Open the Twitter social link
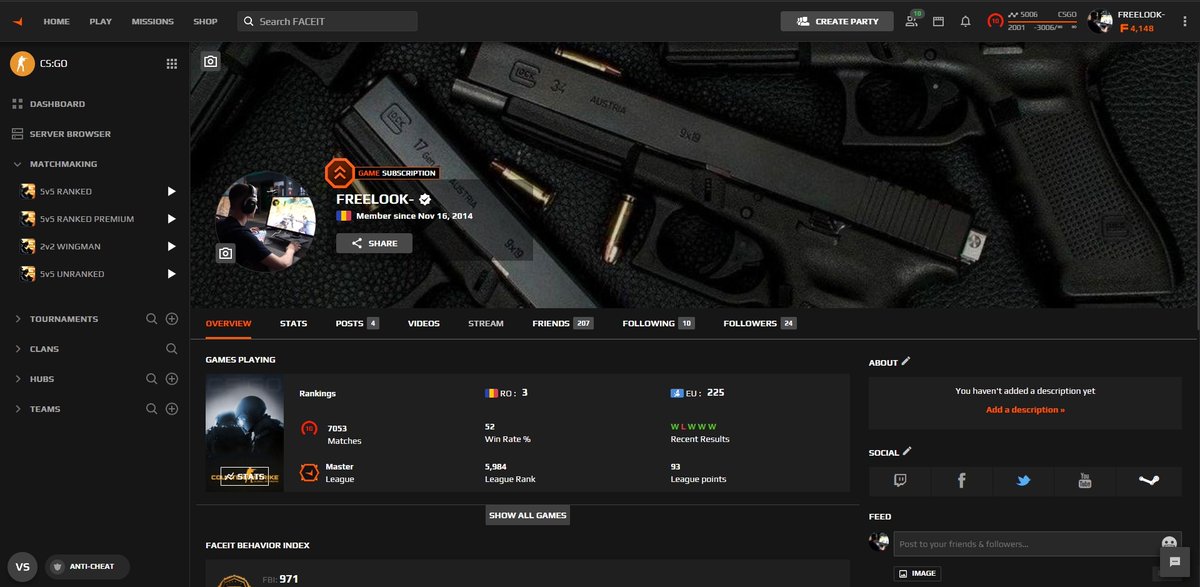 click(1023, 481)
